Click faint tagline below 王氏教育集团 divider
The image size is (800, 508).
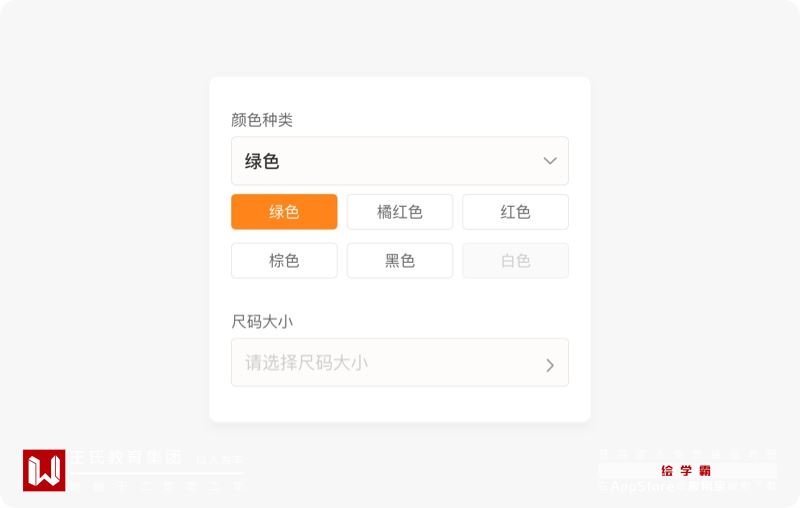155,486
